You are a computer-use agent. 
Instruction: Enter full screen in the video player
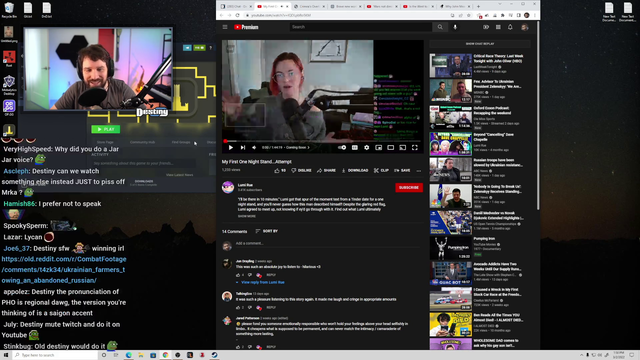pos(415,147)
